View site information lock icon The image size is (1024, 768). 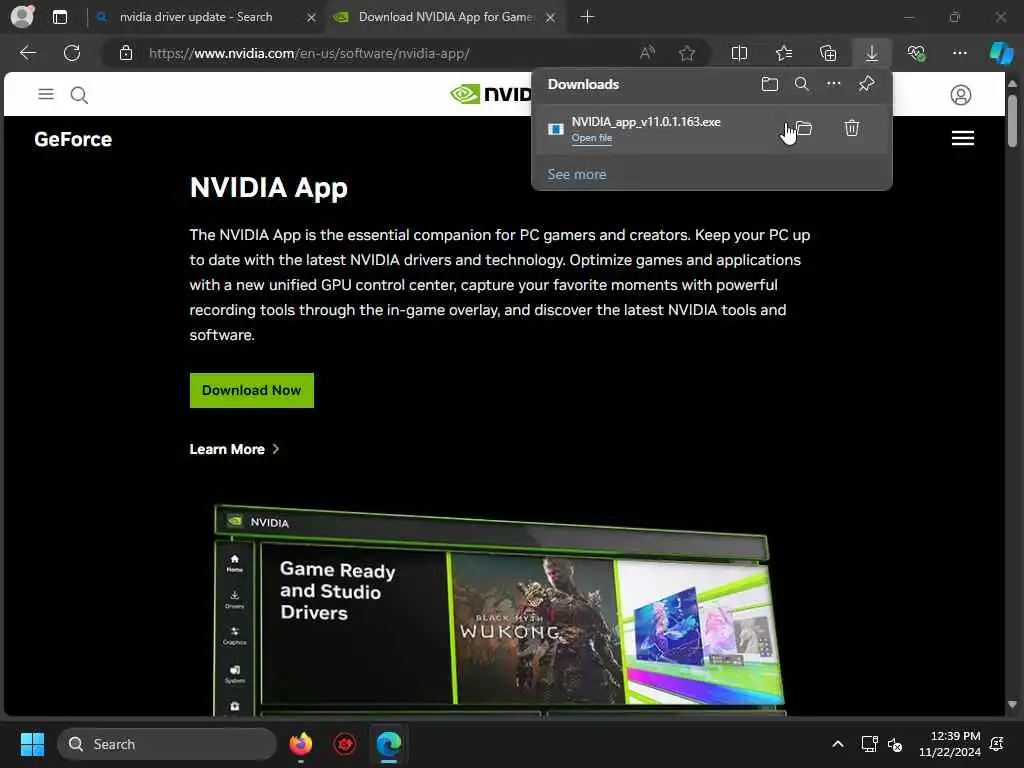pos(126,53)
